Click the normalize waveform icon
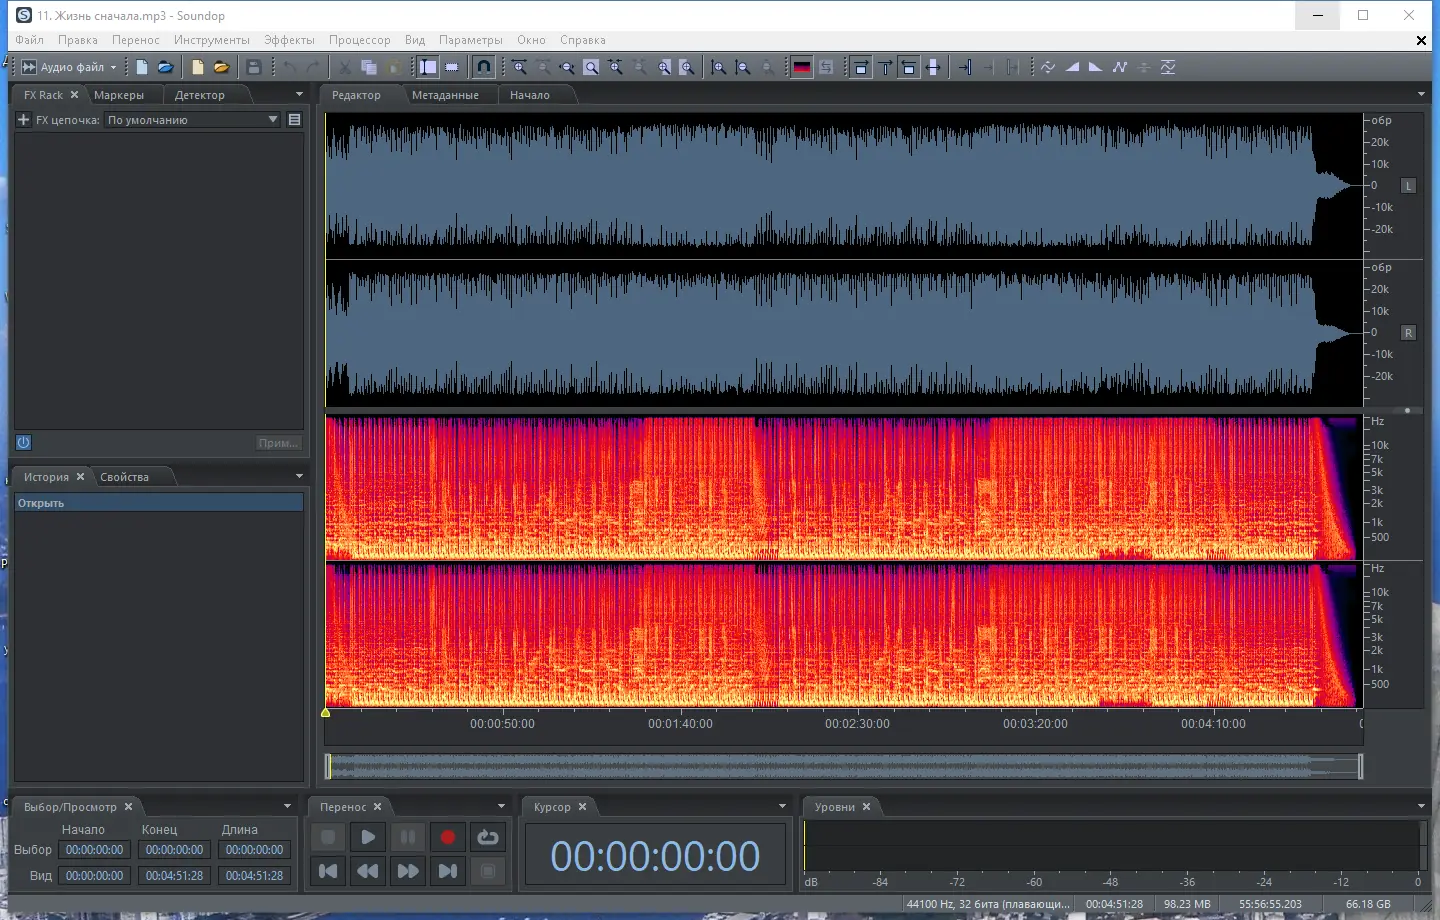The height and width of the screenshot is (920, 1440). (1048, 67)
